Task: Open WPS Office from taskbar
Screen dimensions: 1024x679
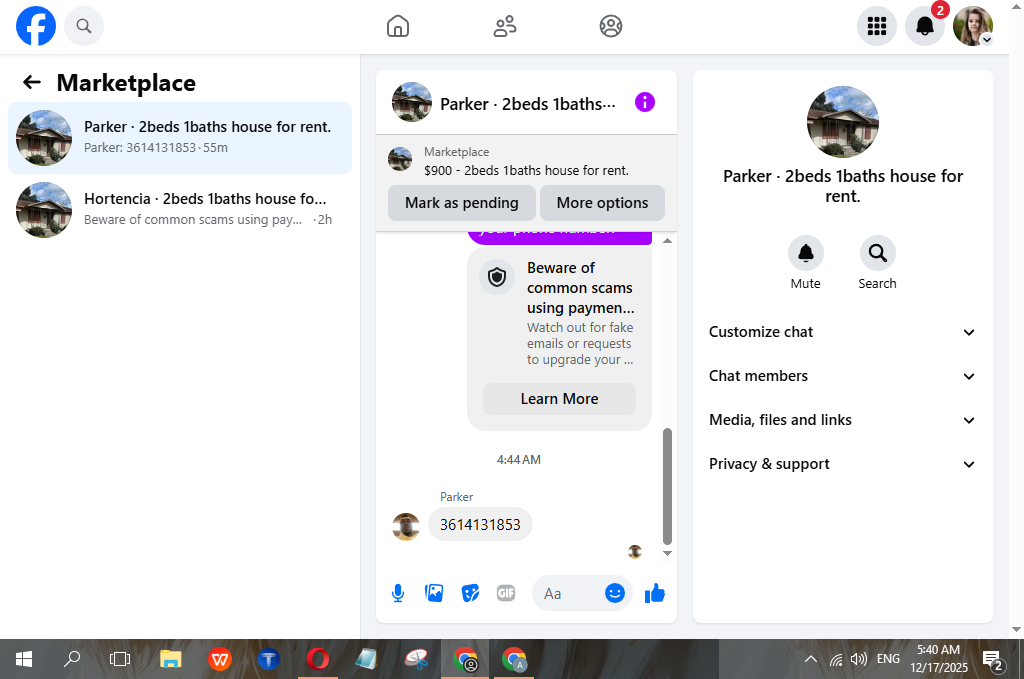Action: coord(220,659)
